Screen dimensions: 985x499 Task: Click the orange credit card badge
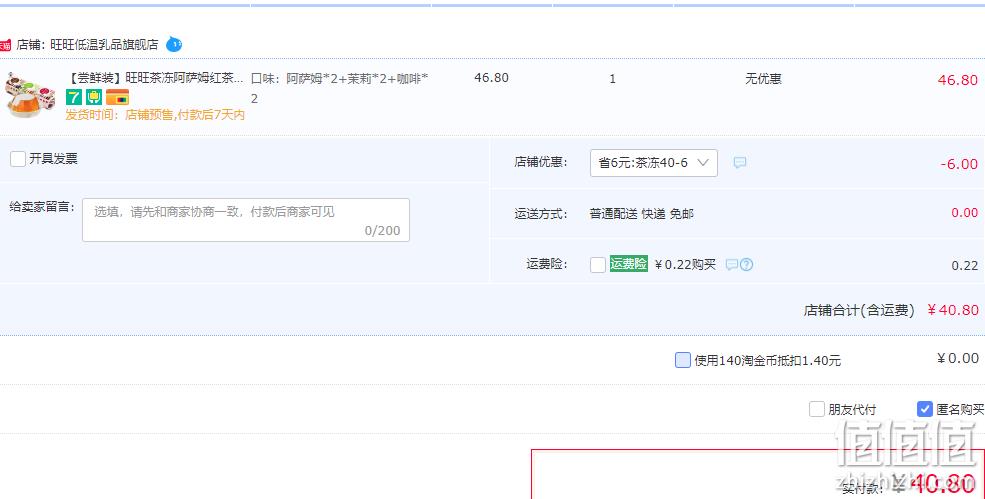click(117, 97)
